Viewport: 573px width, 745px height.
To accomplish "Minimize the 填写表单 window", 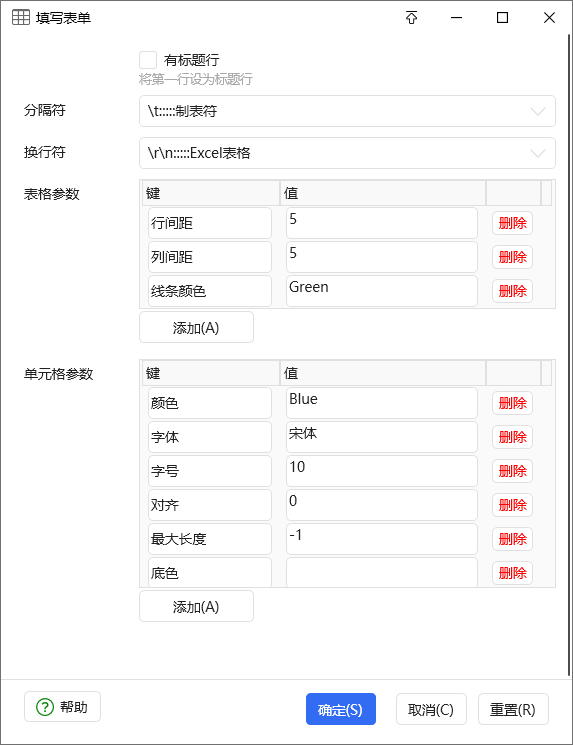I will (x=457, y=18).
